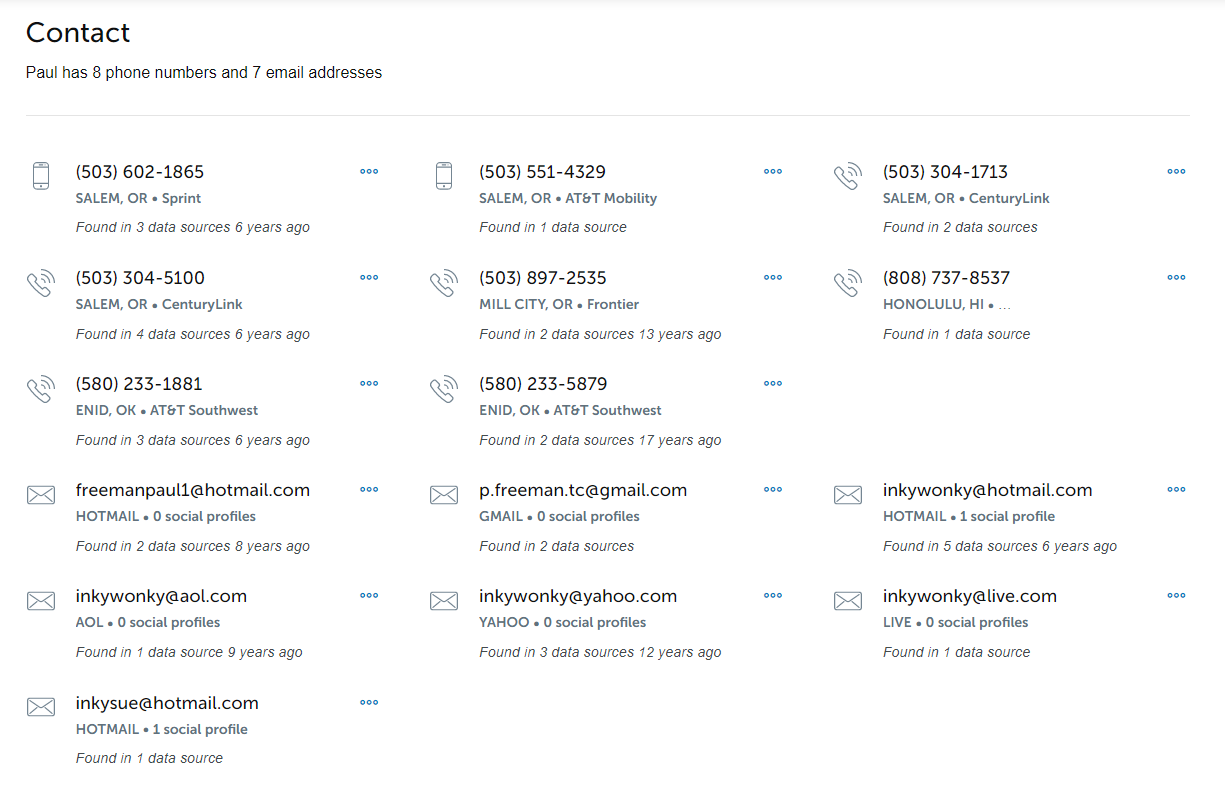Open more options for (503) 551-4329
The width and height of the screenshot is (1225, 791).
773,171
